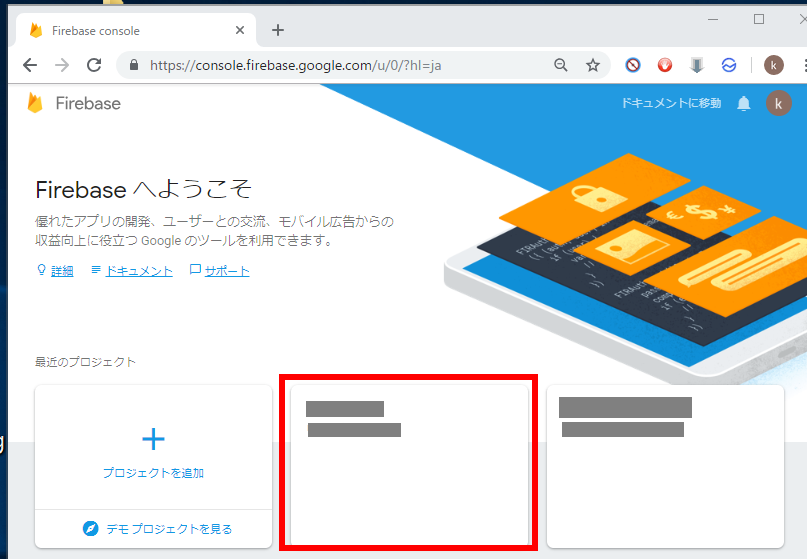Viewport: 807px width, 559px height.
Task: Click the Firebase logo in the header
Action: pyautogui.click(x=74, y=103)
